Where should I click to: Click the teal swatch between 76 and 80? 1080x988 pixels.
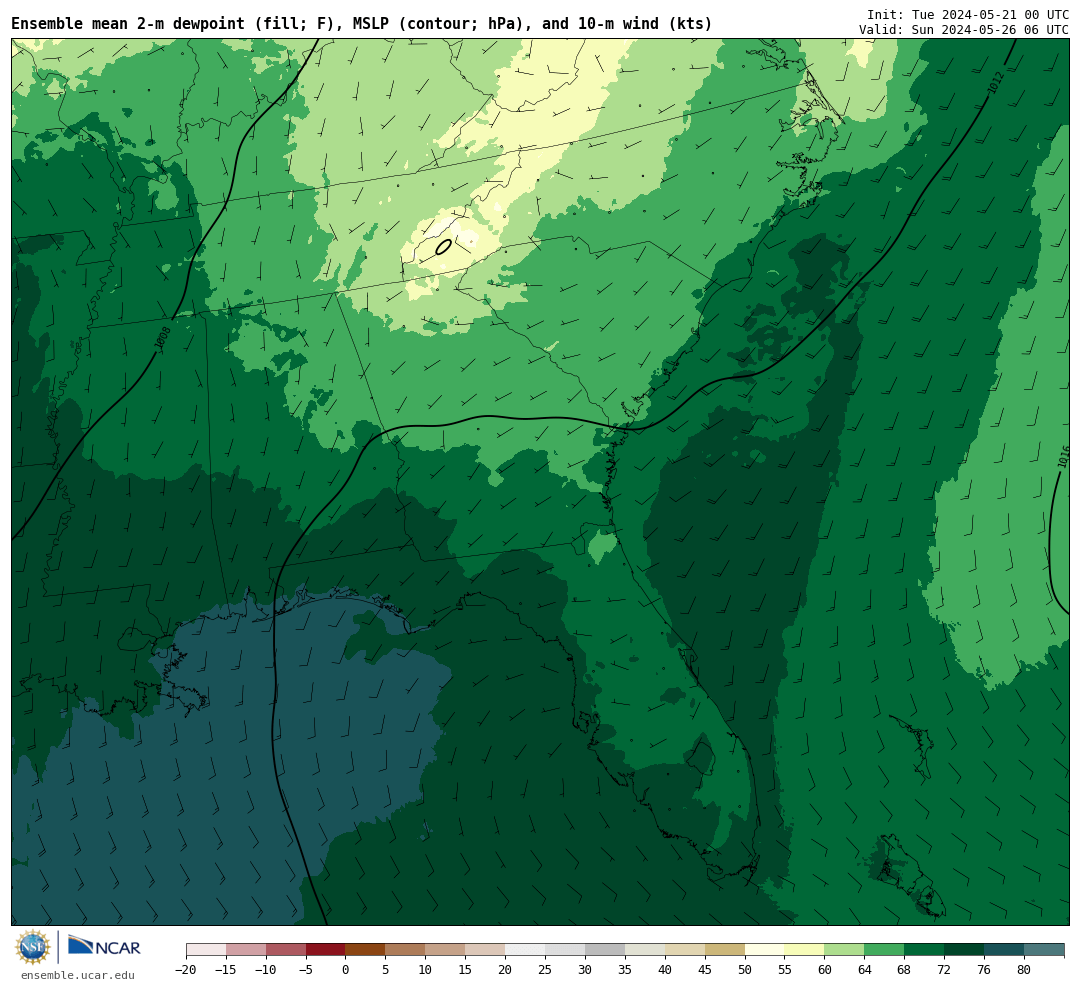pyautogui.click(x=1004, y=950)
